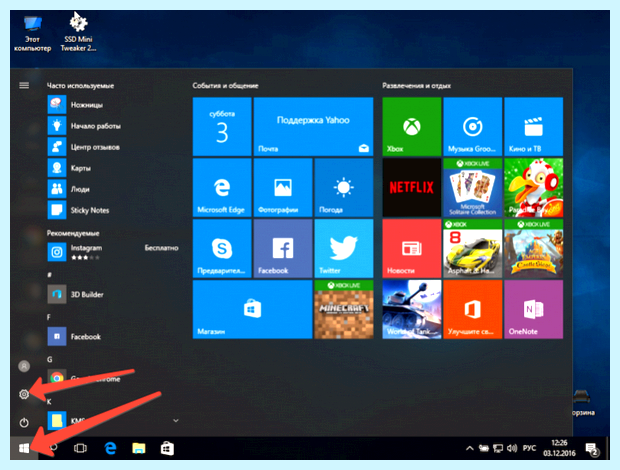Expand the KMS folder chevron
620x470 pixels.
tap(176, 421)
